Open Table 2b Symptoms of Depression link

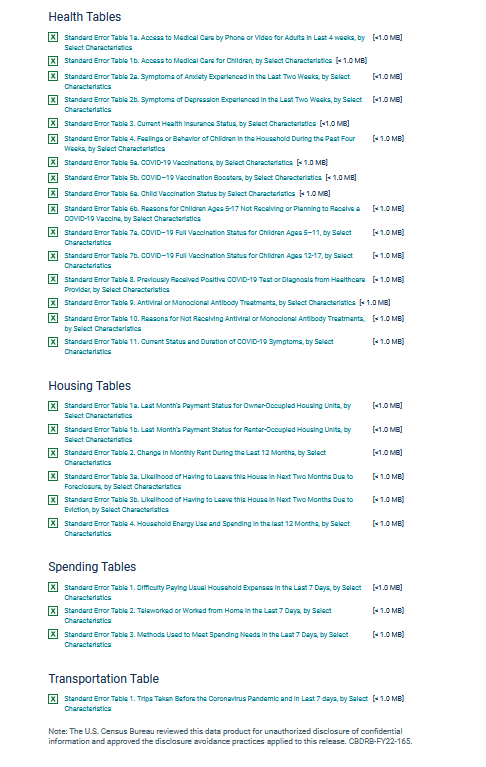tap(213, 105)
